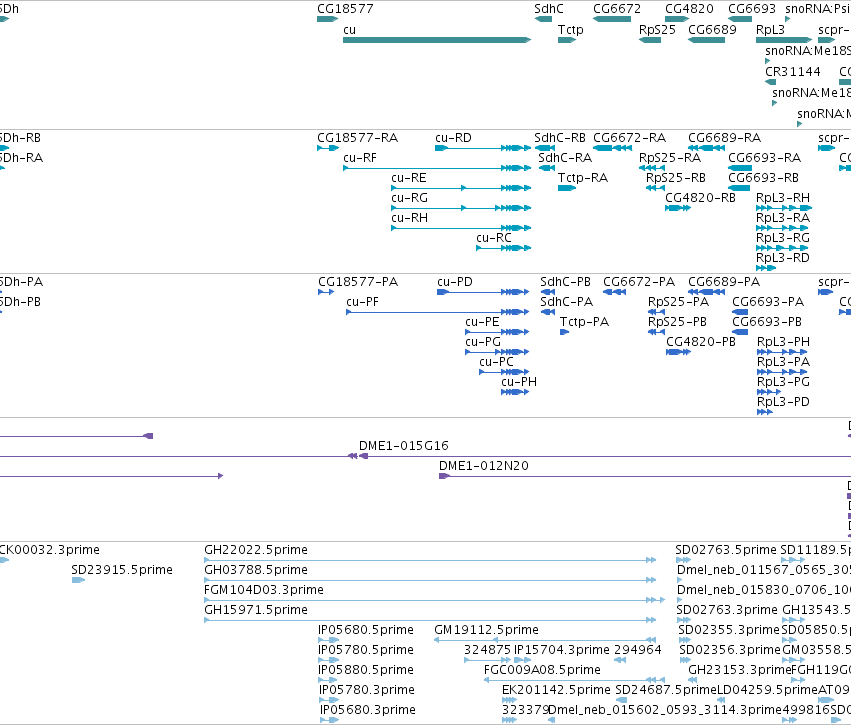Click the SdhC-PA protein label
Viewport: 851px width, 725px height.
coord(566,302)
